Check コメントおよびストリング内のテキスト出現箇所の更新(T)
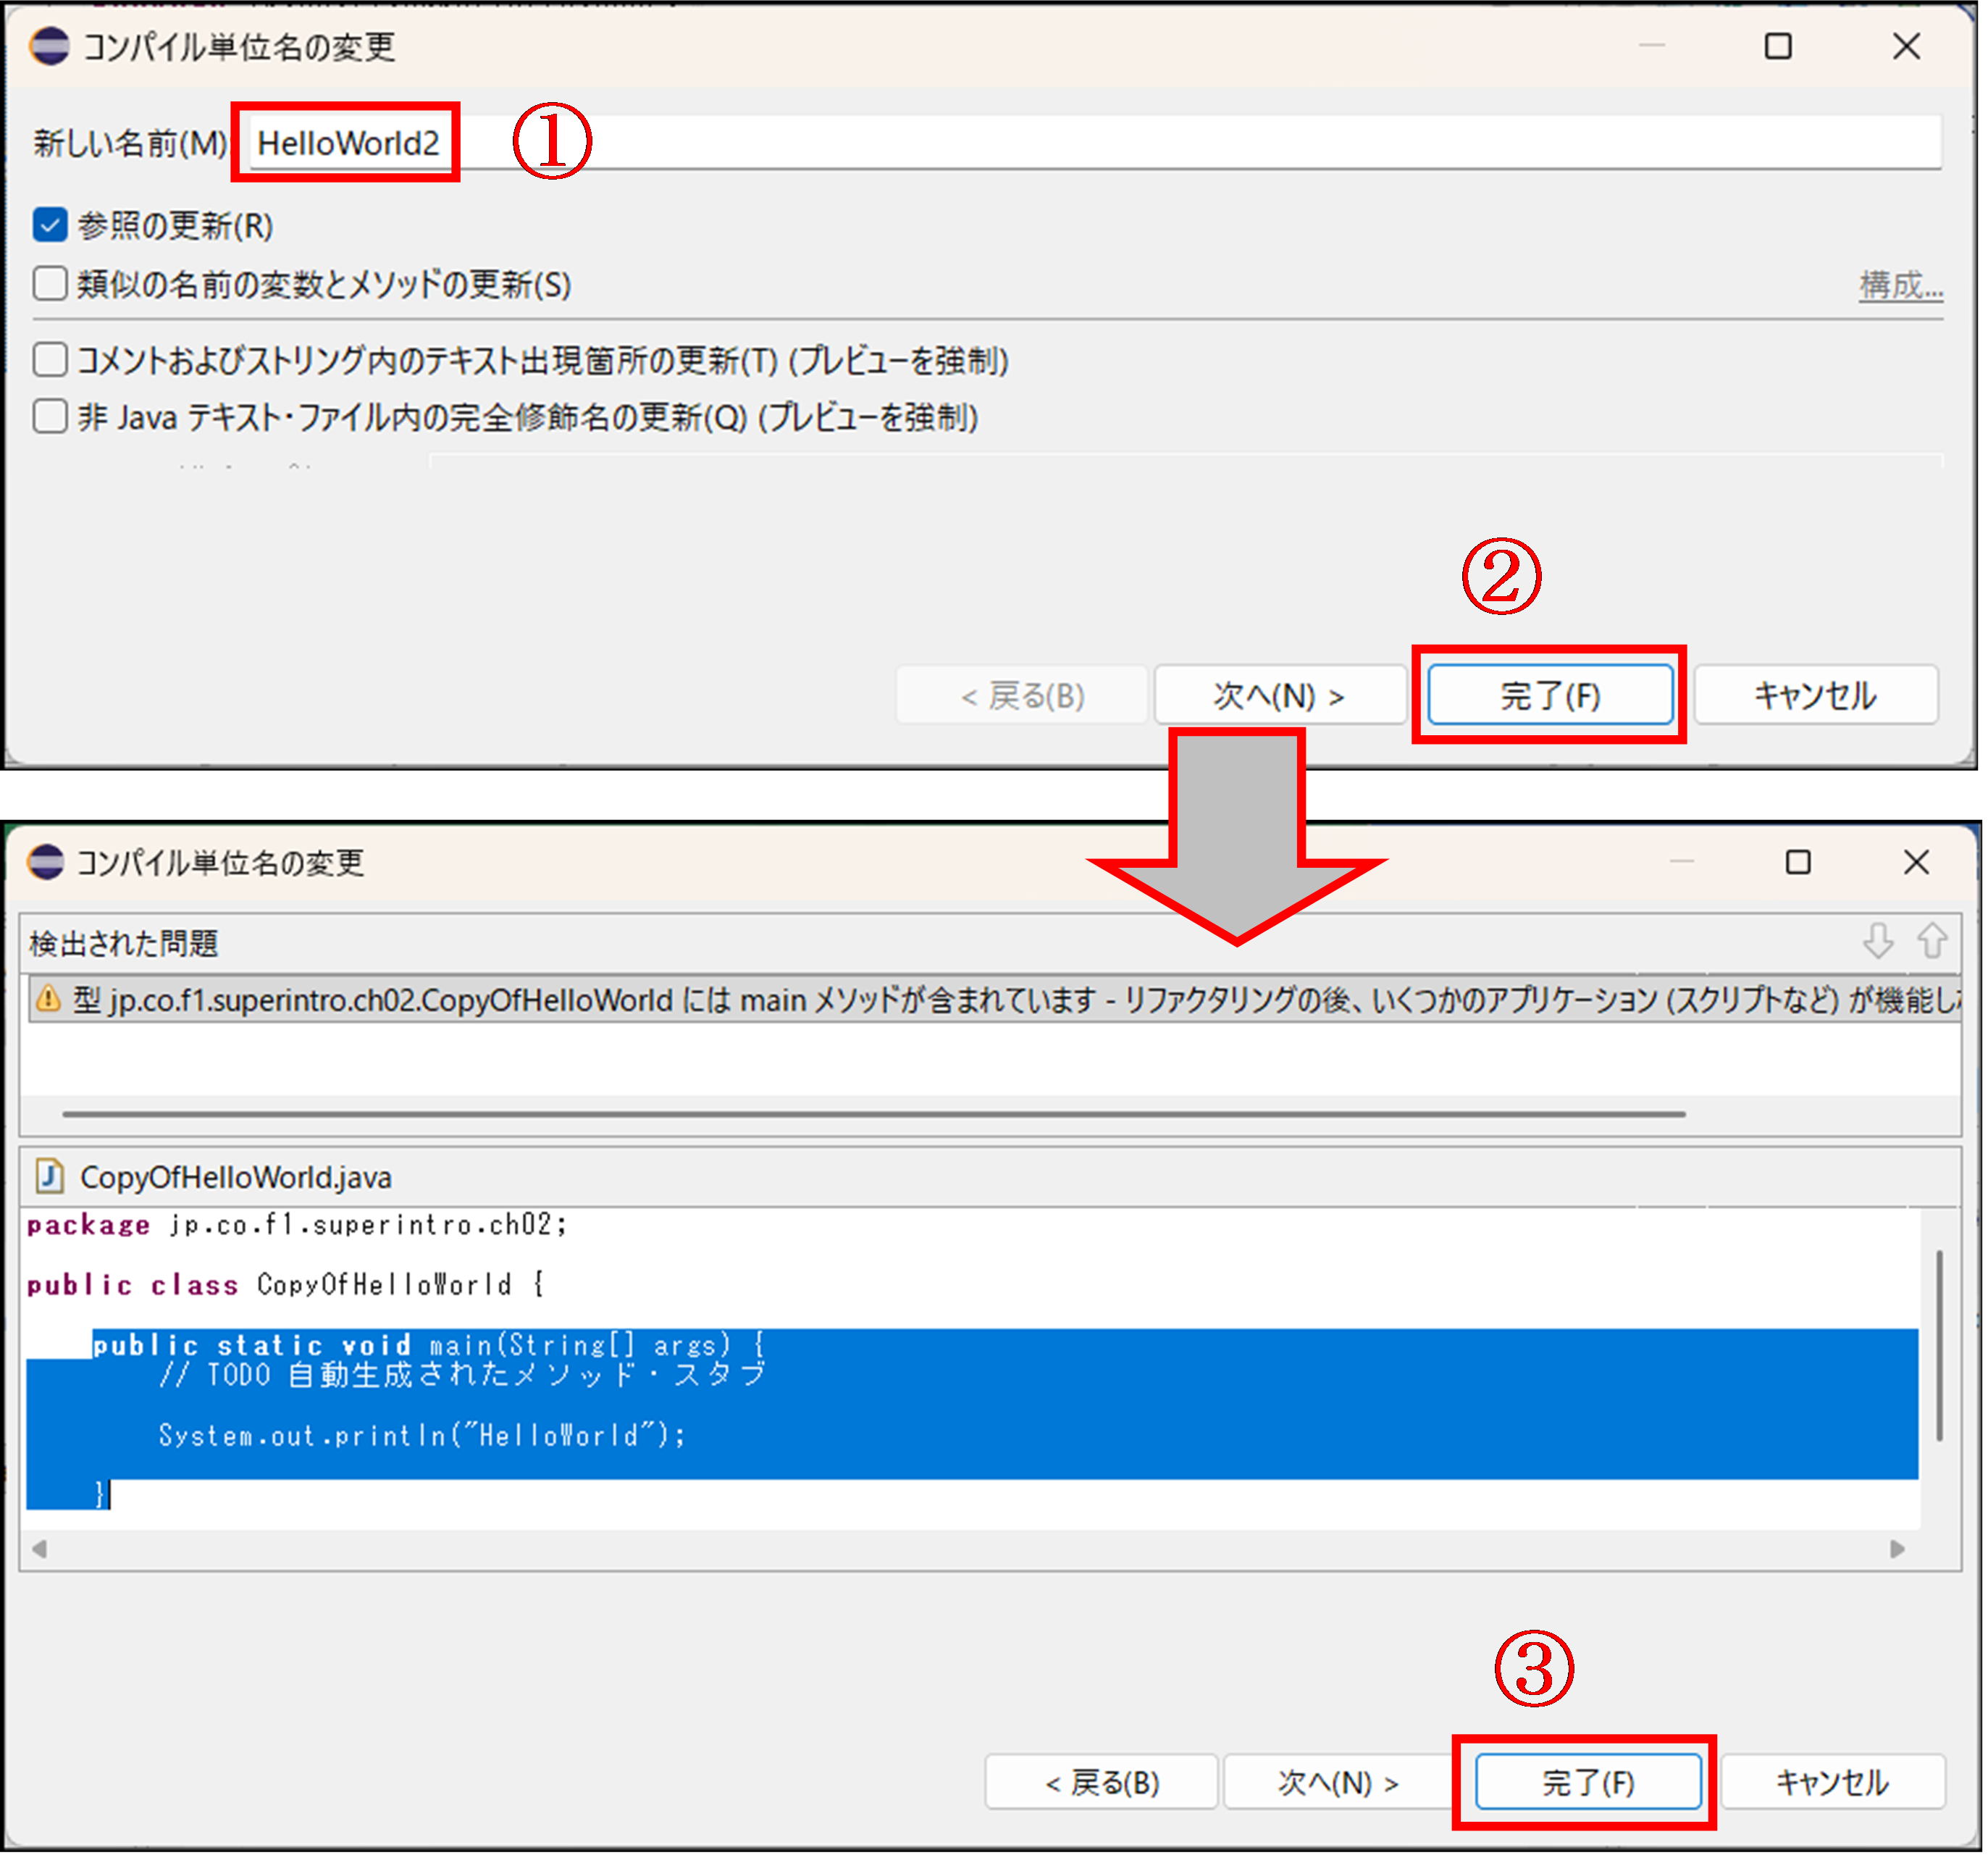This screenshot has height=1871, width=1988. click(50, 360)
